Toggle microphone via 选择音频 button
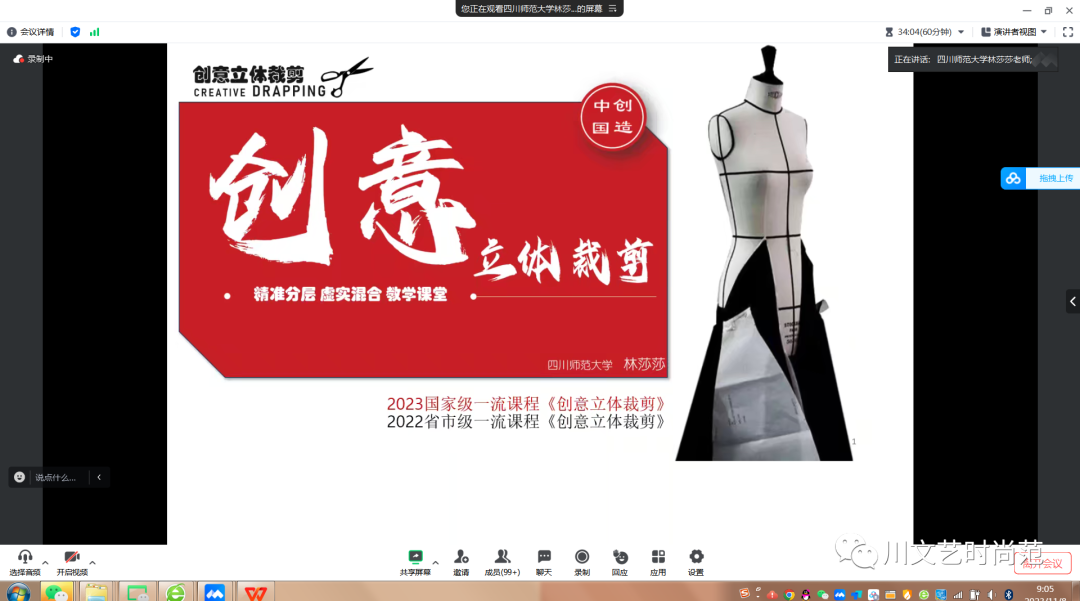The height and width of the screenshot is (601, 1080). 25,562
